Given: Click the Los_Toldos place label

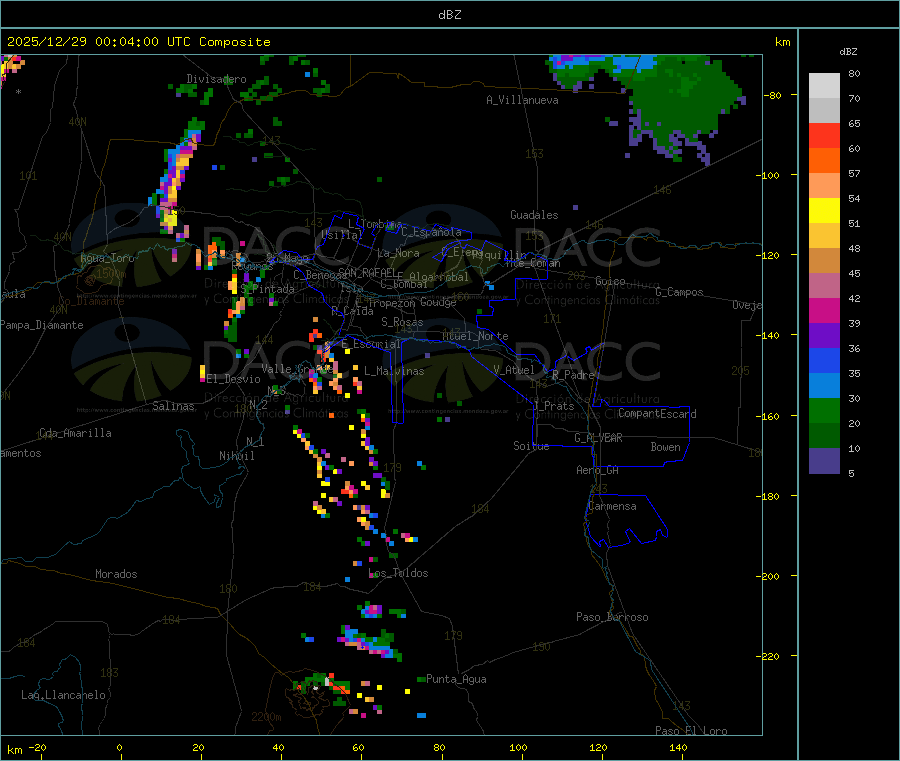Looking at the screenshot, I should pos(398,573).
